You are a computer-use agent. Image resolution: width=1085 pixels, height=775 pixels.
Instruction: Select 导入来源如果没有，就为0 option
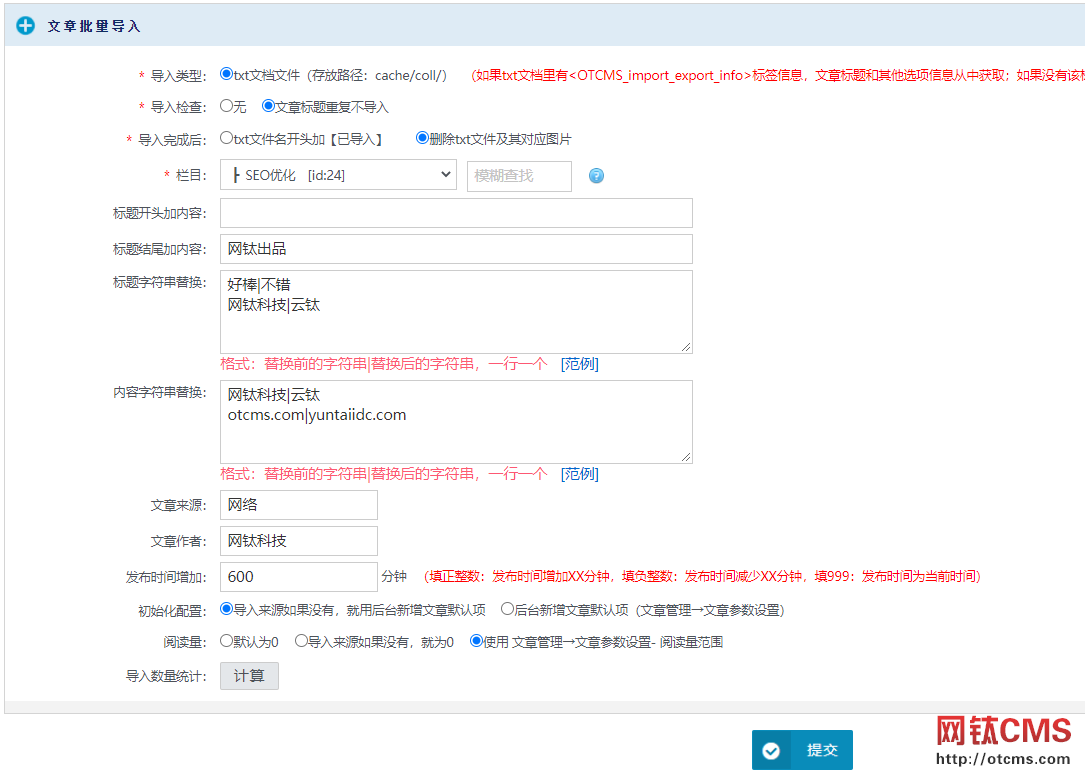pyautogui.click(x=301, y=641)
